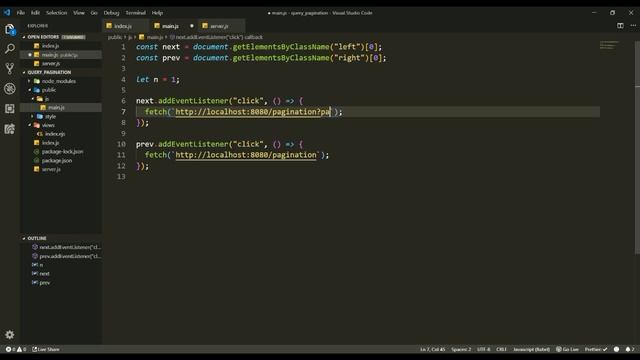Image resolution: width=640 pixels, height=360 pixels.
Task: Switch to the index.js editor tab
Action: tap(126, 26)
